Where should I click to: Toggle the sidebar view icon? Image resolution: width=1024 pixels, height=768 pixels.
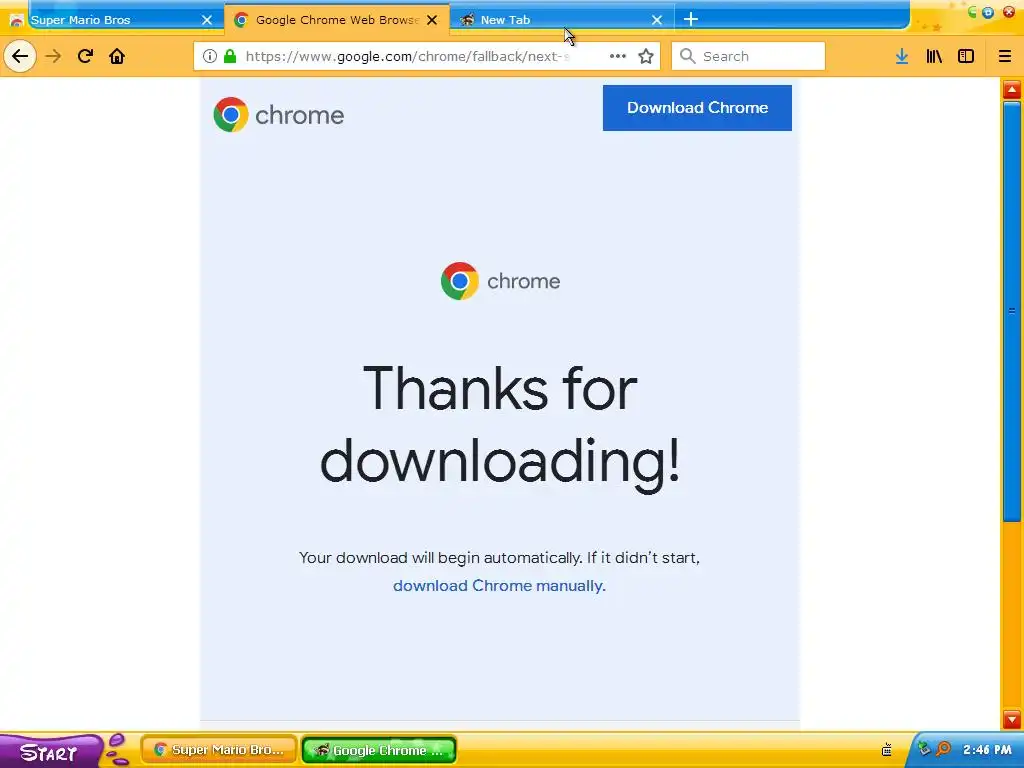tap(966, 56)
